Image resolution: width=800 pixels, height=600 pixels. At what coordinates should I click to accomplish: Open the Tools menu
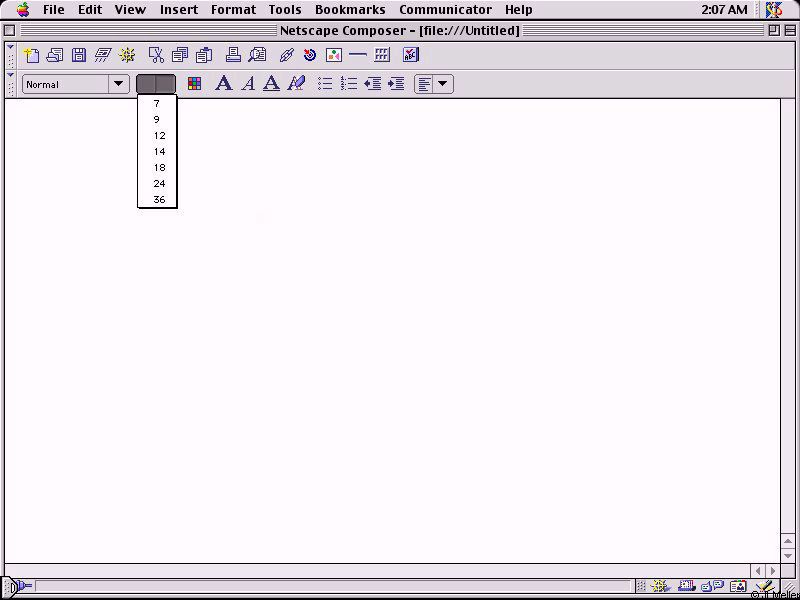click(x=285, y=10)
